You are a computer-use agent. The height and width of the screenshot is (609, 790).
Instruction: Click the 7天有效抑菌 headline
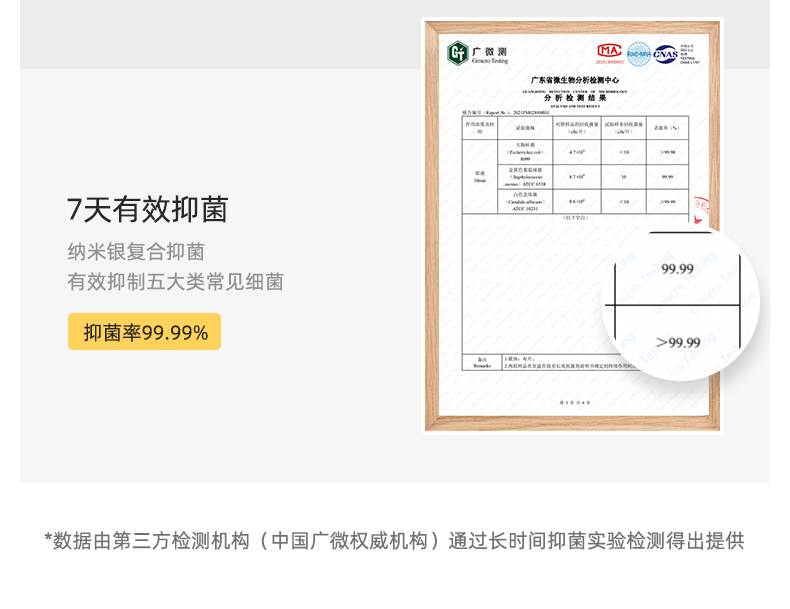(147, 210)
